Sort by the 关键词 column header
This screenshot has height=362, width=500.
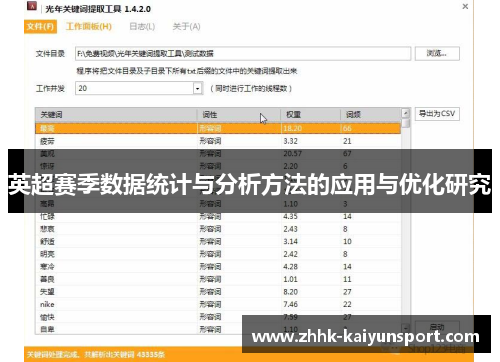[116, 115]
